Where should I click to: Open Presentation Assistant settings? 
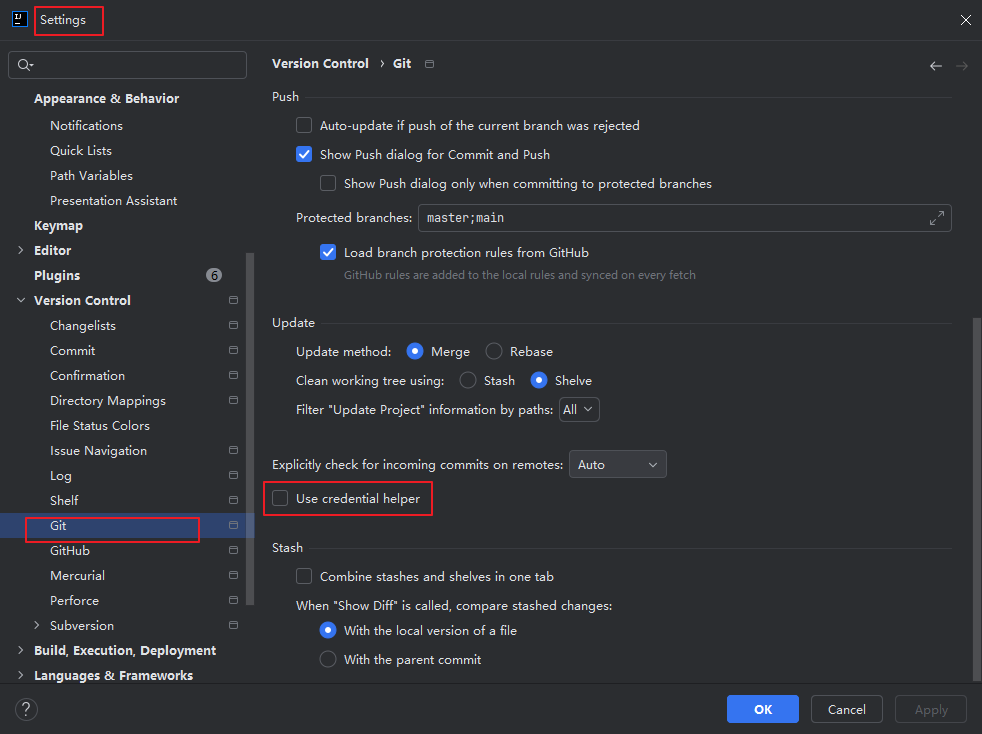point(113,200)
